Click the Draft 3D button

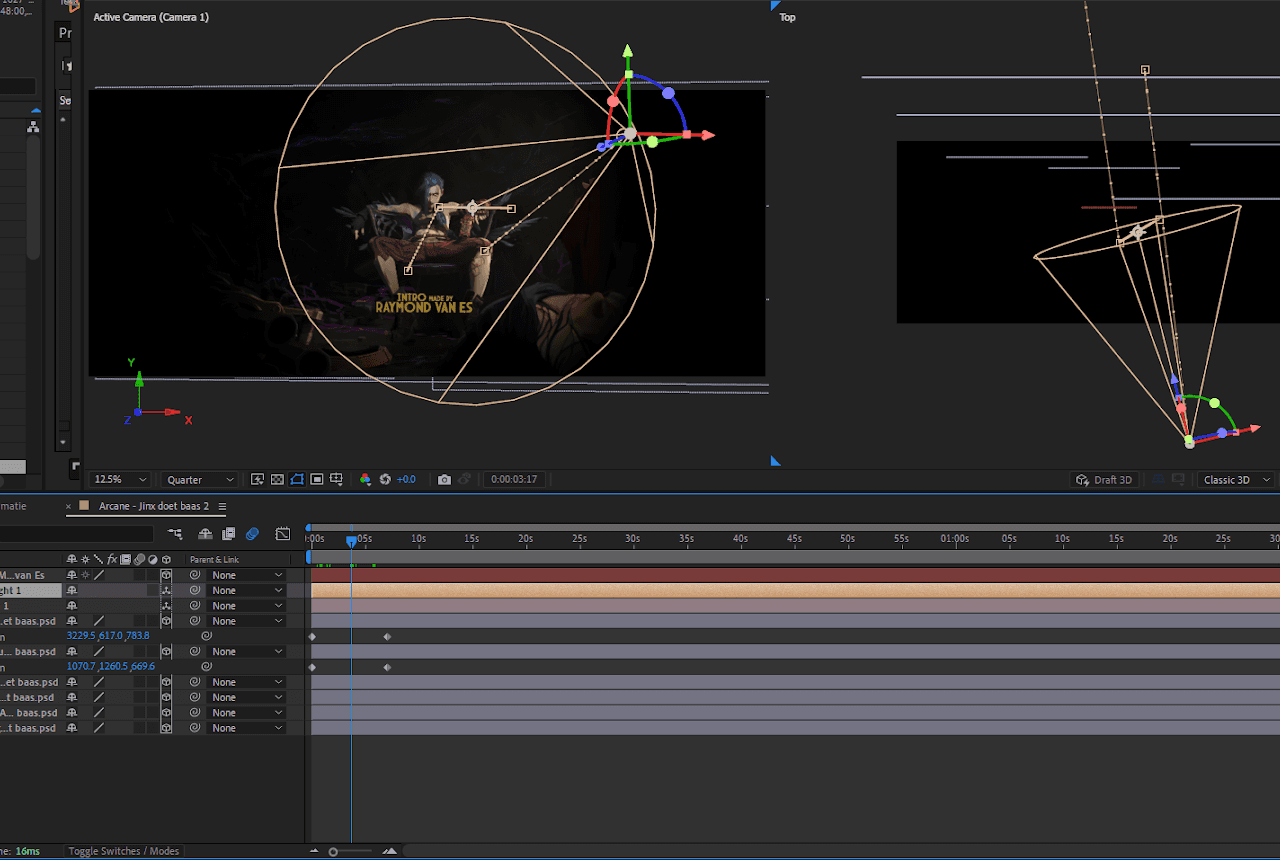[1104, 479]
